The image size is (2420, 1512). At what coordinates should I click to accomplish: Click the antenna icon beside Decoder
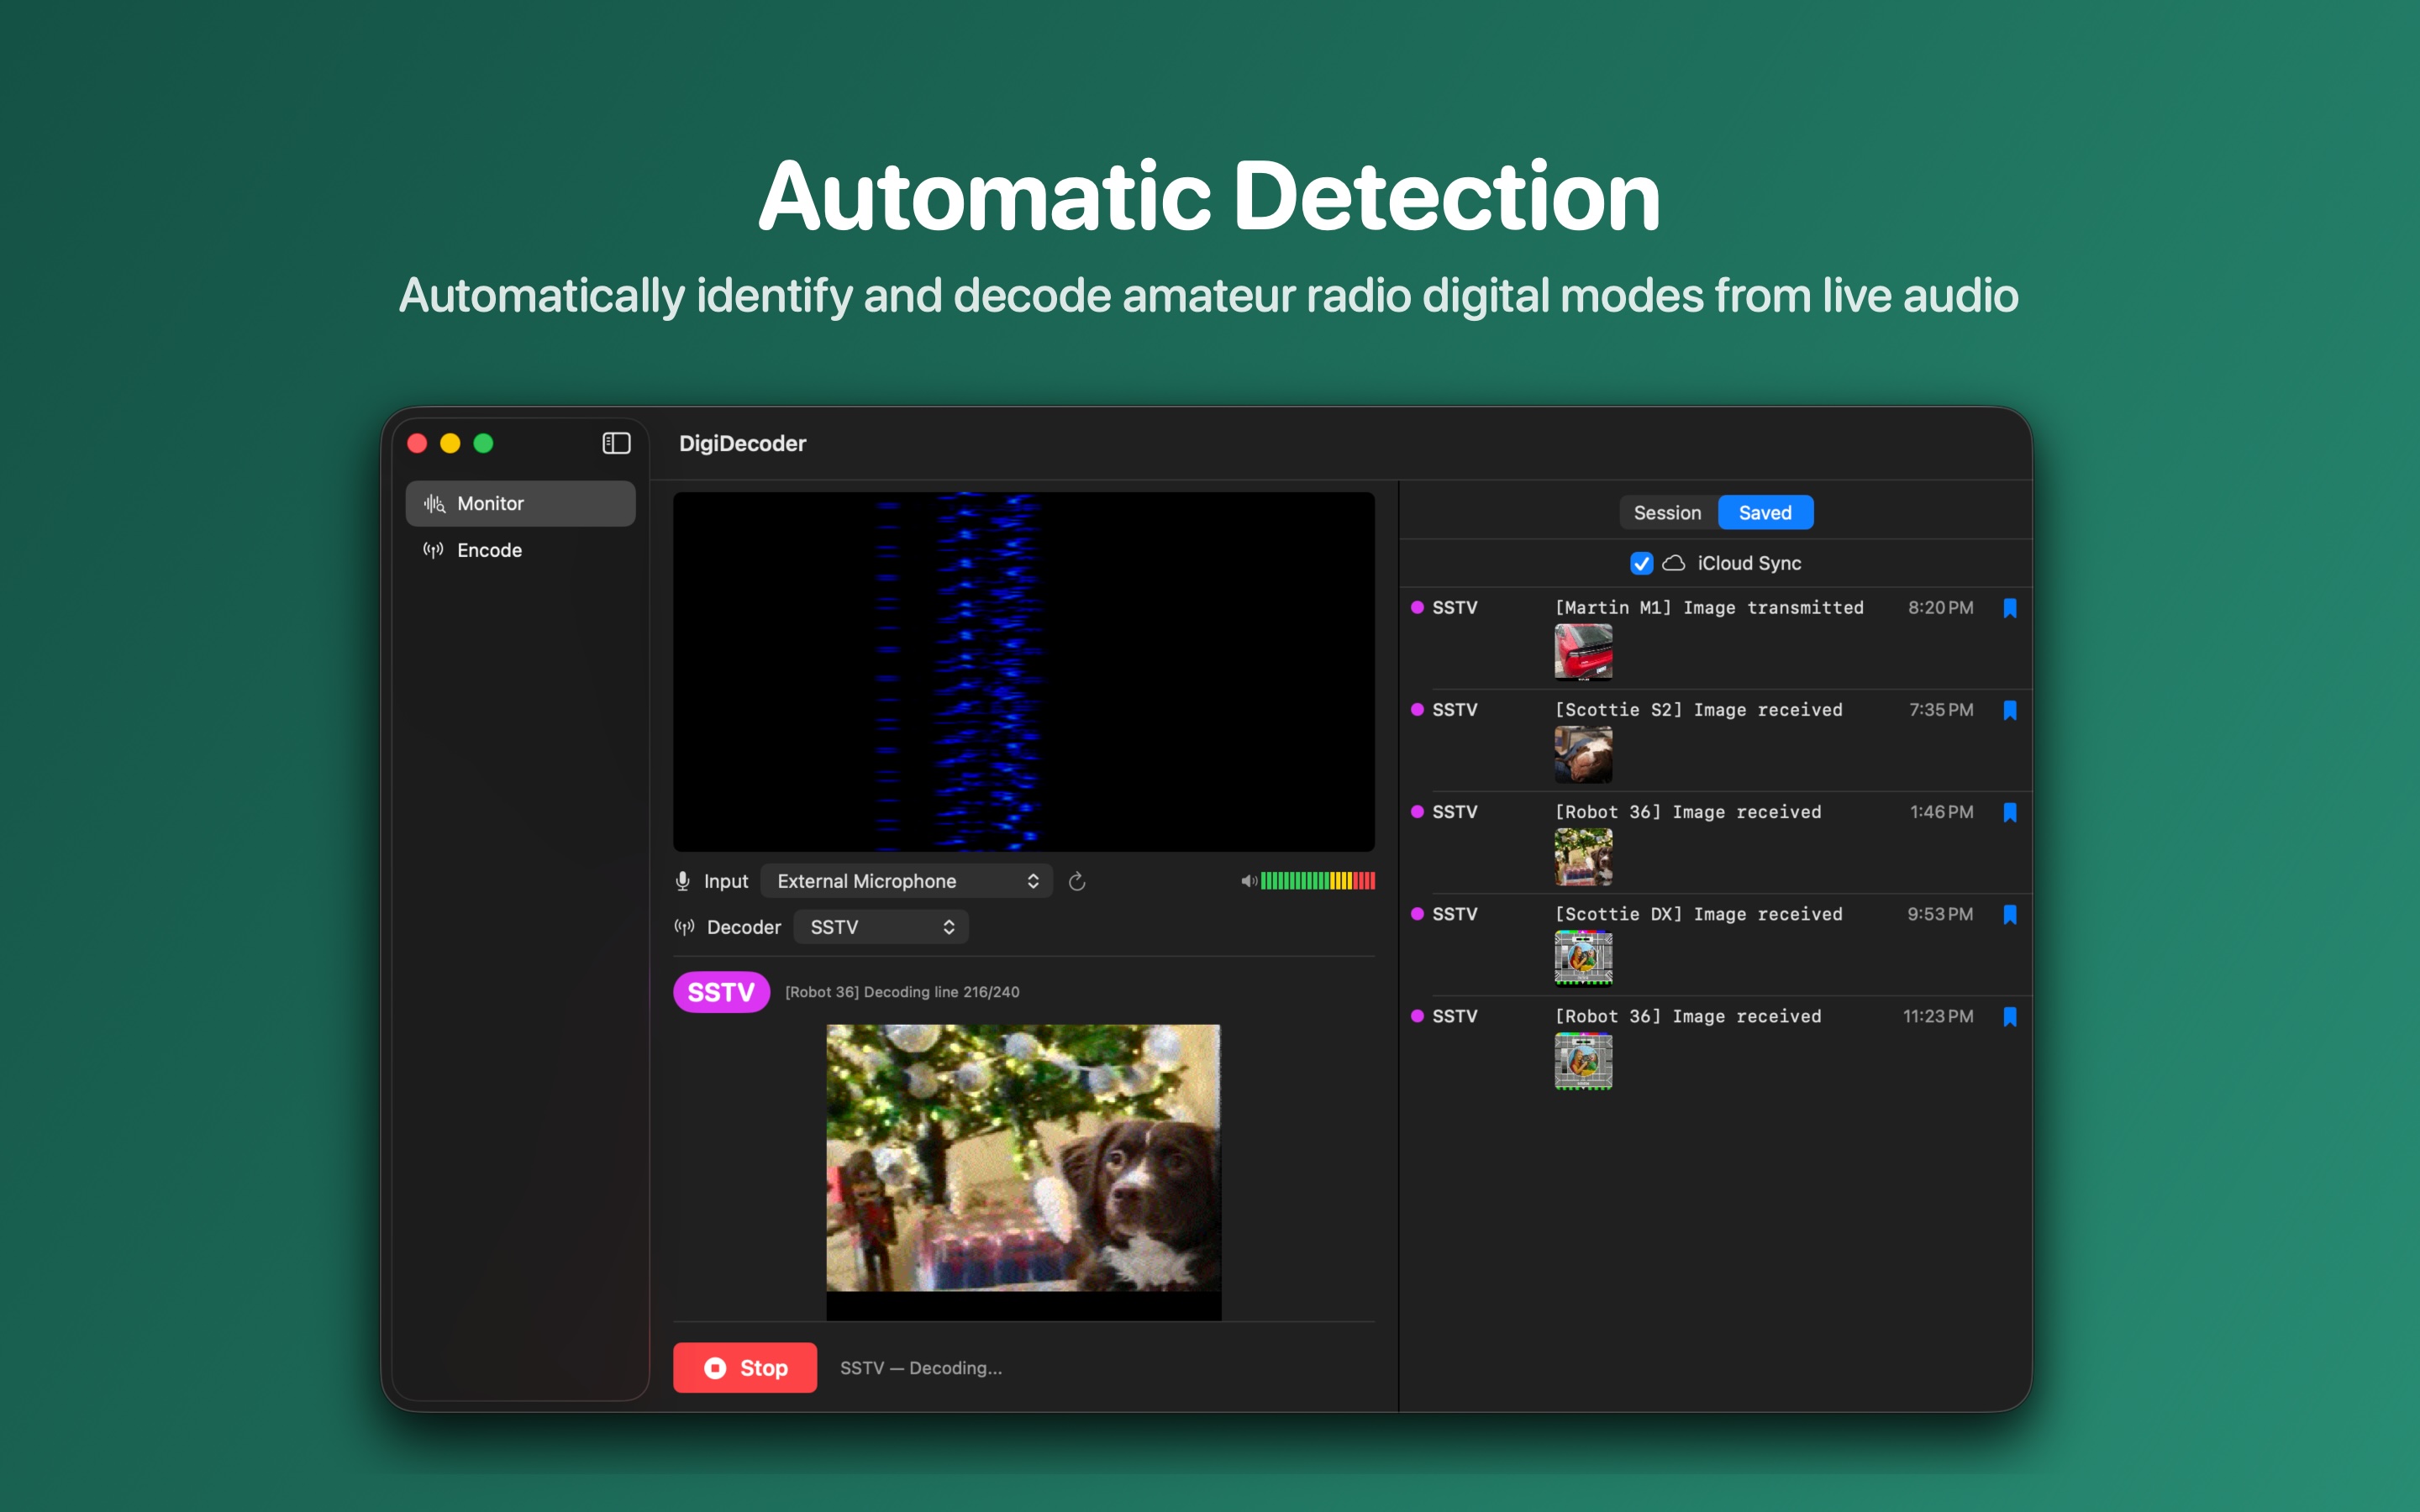[684, 927]
